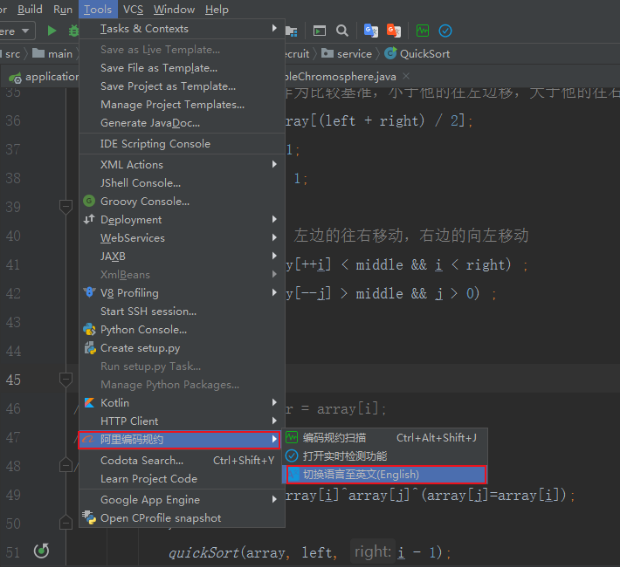Viewport: 620px width, 567px height.
Task: Collapse the code fold marker at line 39
Action: (66, 207)
